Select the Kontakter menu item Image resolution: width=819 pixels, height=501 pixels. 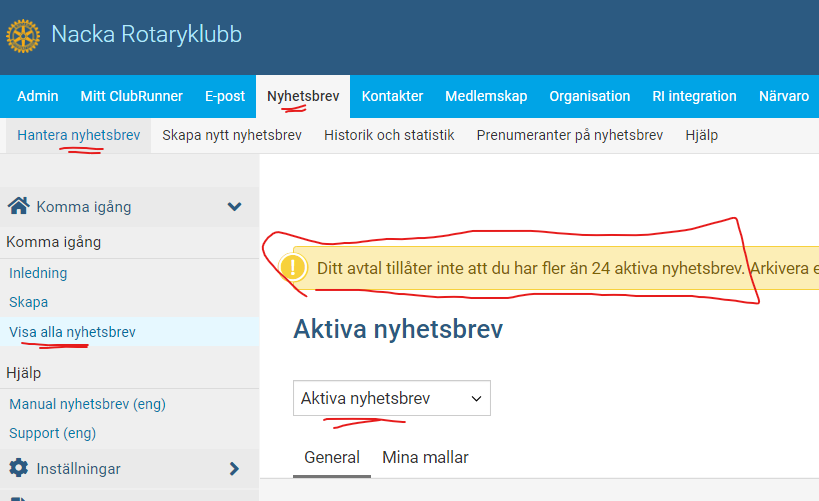[x=392, y=96]
